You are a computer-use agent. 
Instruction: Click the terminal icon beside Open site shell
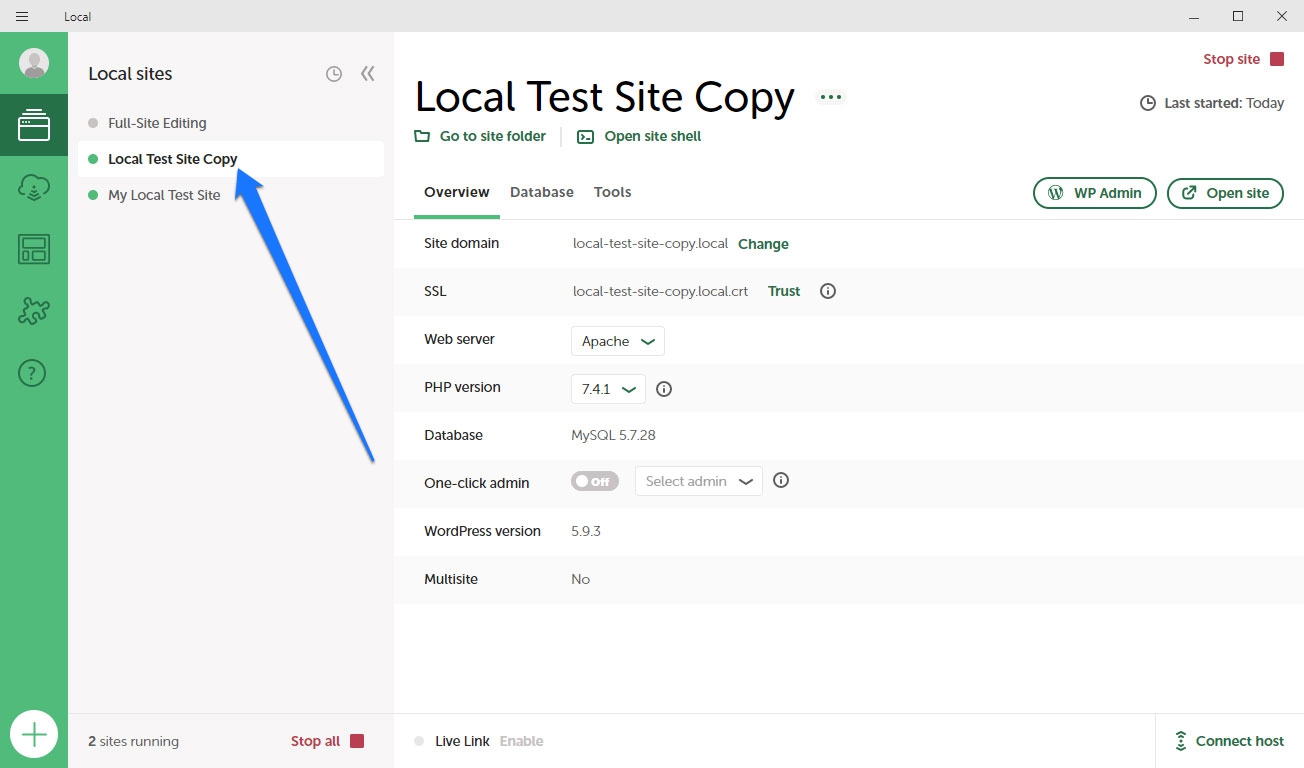click(x=586, y=137)
